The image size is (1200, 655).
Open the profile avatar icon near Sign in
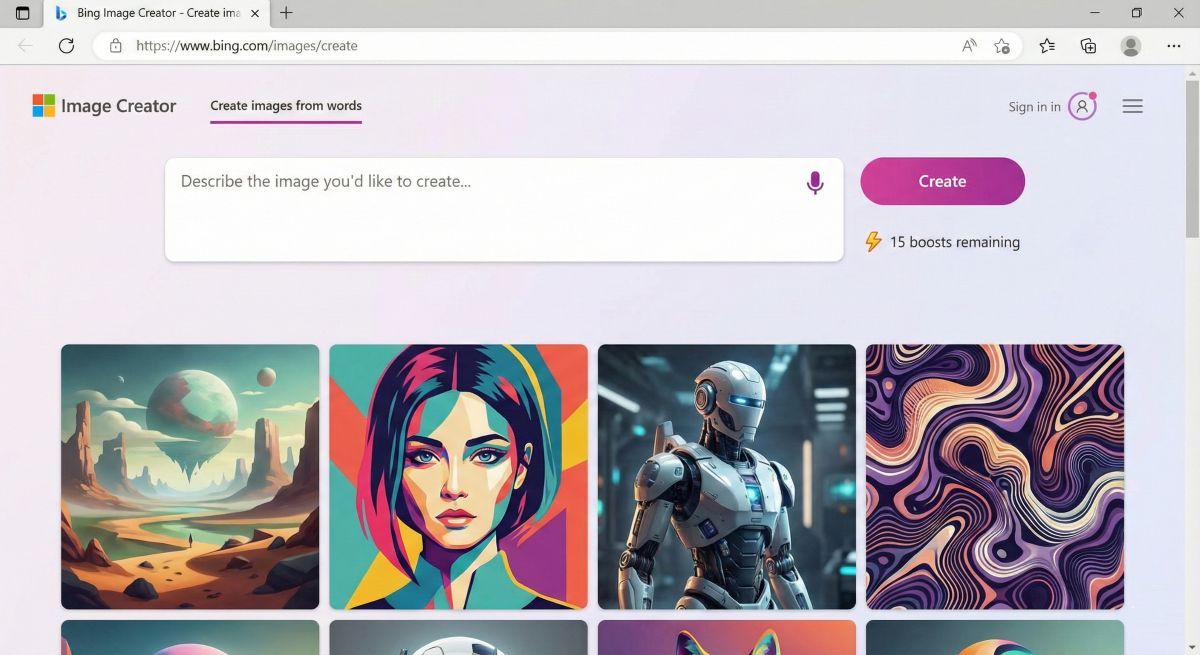(x=1082, y=105)
